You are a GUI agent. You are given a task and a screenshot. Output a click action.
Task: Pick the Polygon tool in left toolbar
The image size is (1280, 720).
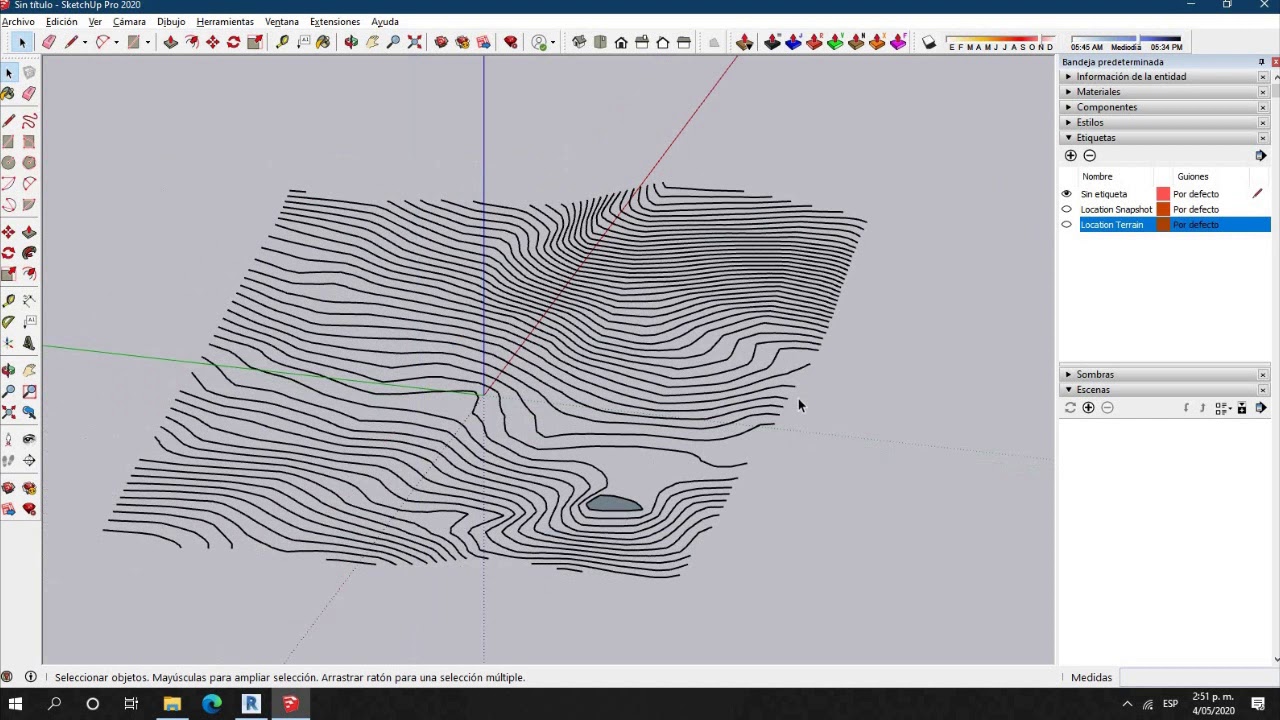point(29,163)
